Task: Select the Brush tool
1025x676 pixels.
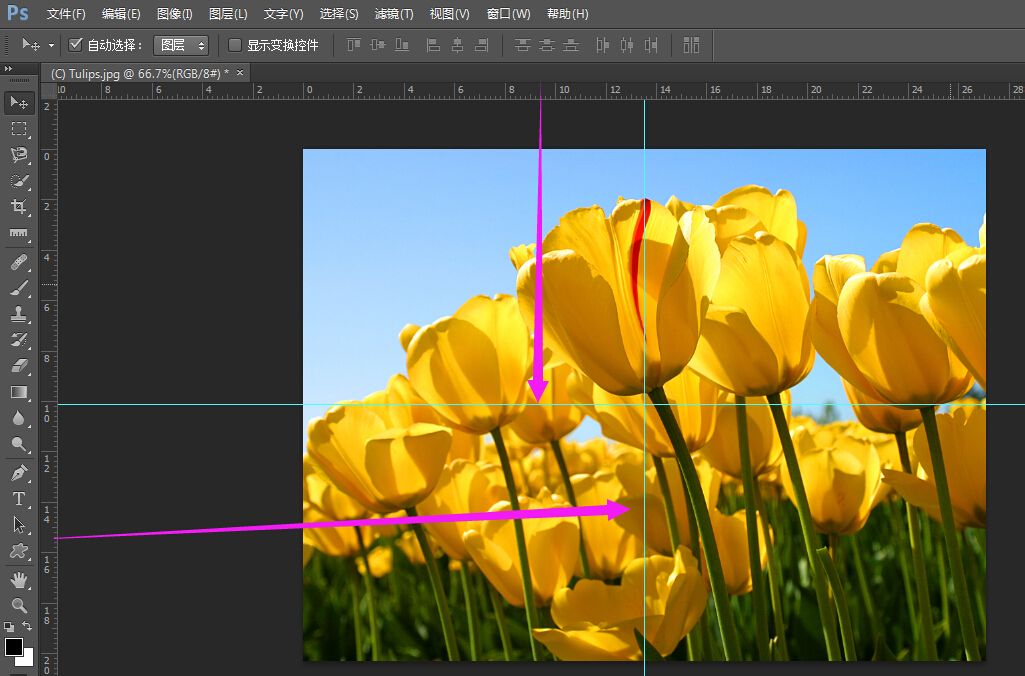Action: click(19, 288)
